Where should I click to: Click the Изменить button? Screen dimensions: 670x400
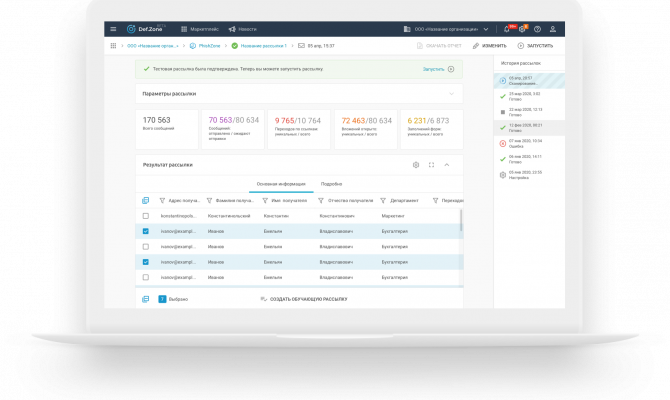pos(490,46)
